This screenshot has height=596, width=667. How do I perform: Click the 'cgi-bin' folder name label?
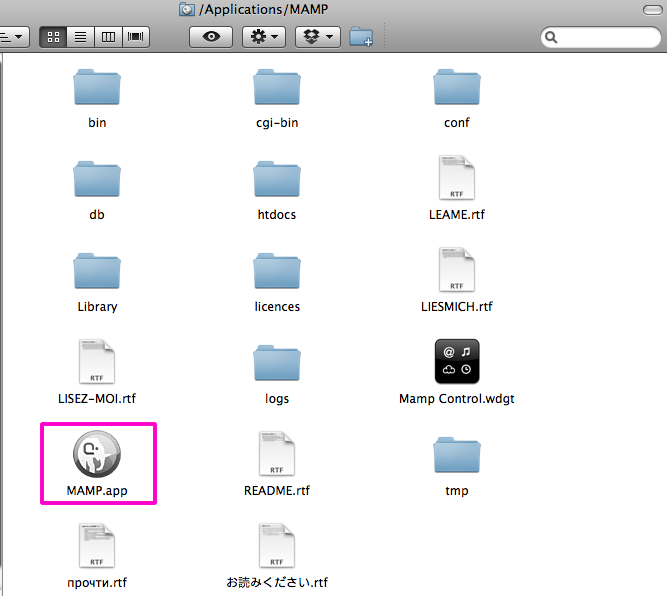(x=277, y=123)
